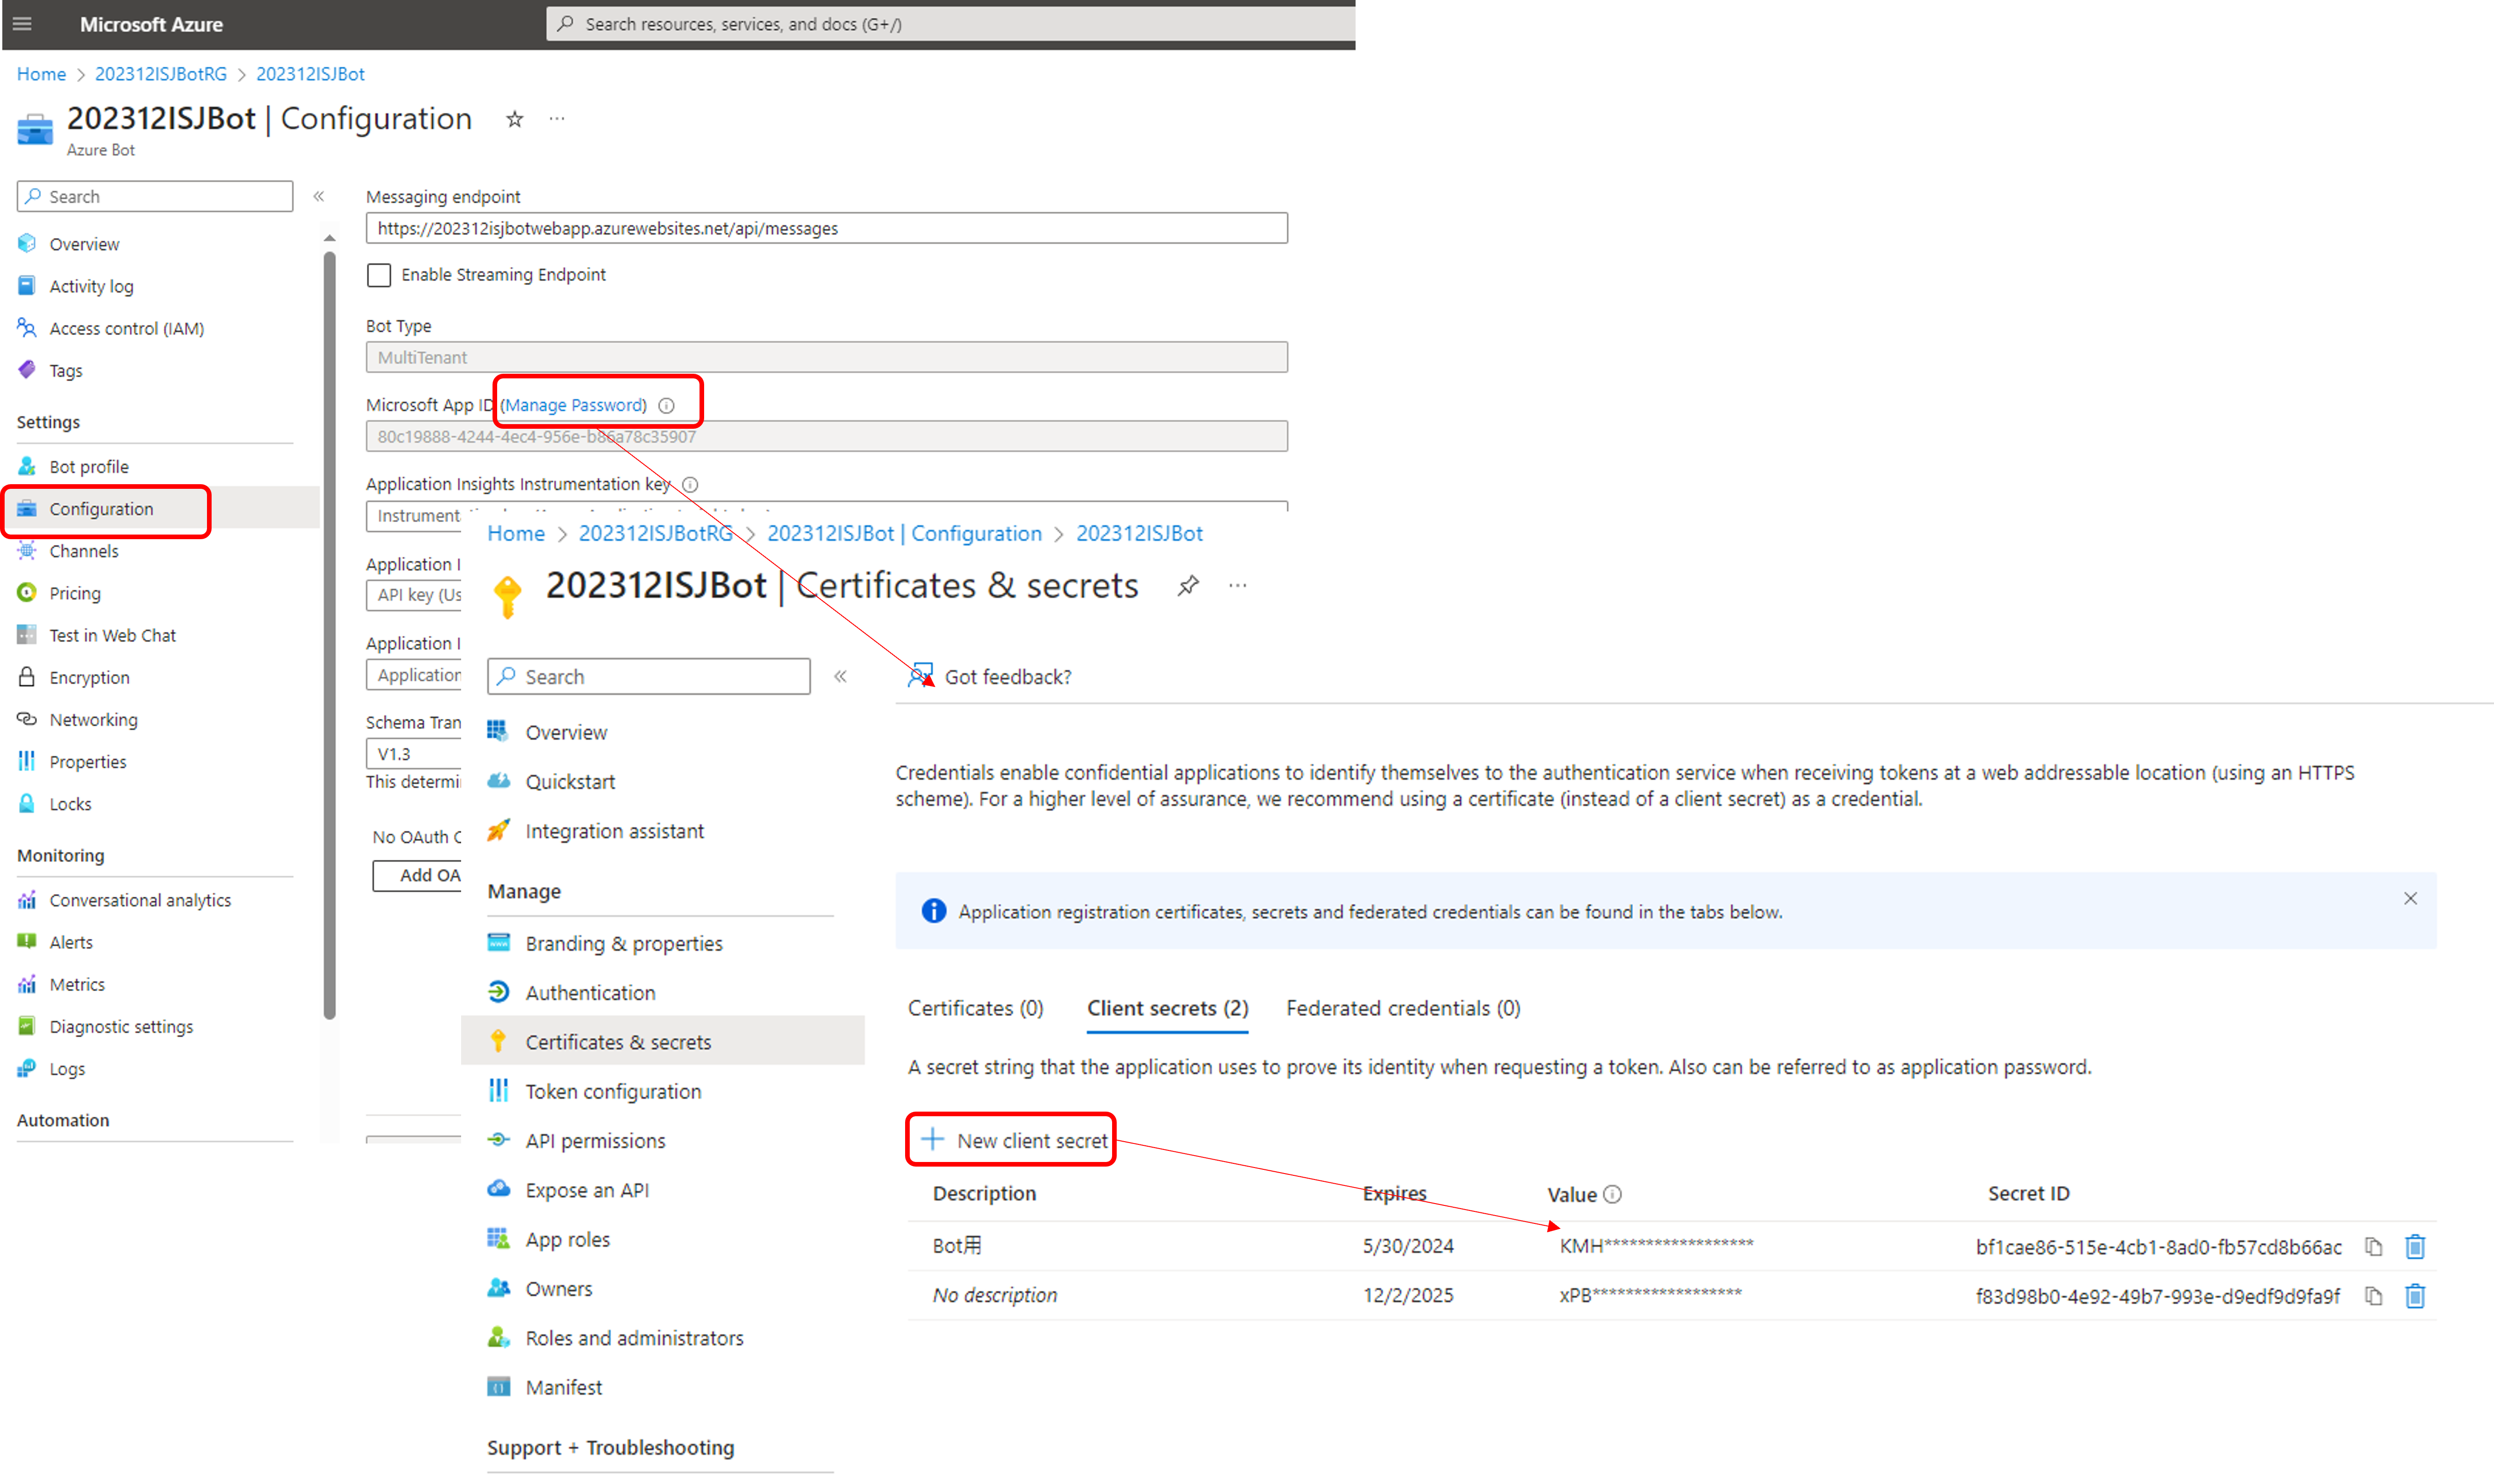Click the Messaging endpoint input field
2494x1484 pixels.
(x=826, y=228)
